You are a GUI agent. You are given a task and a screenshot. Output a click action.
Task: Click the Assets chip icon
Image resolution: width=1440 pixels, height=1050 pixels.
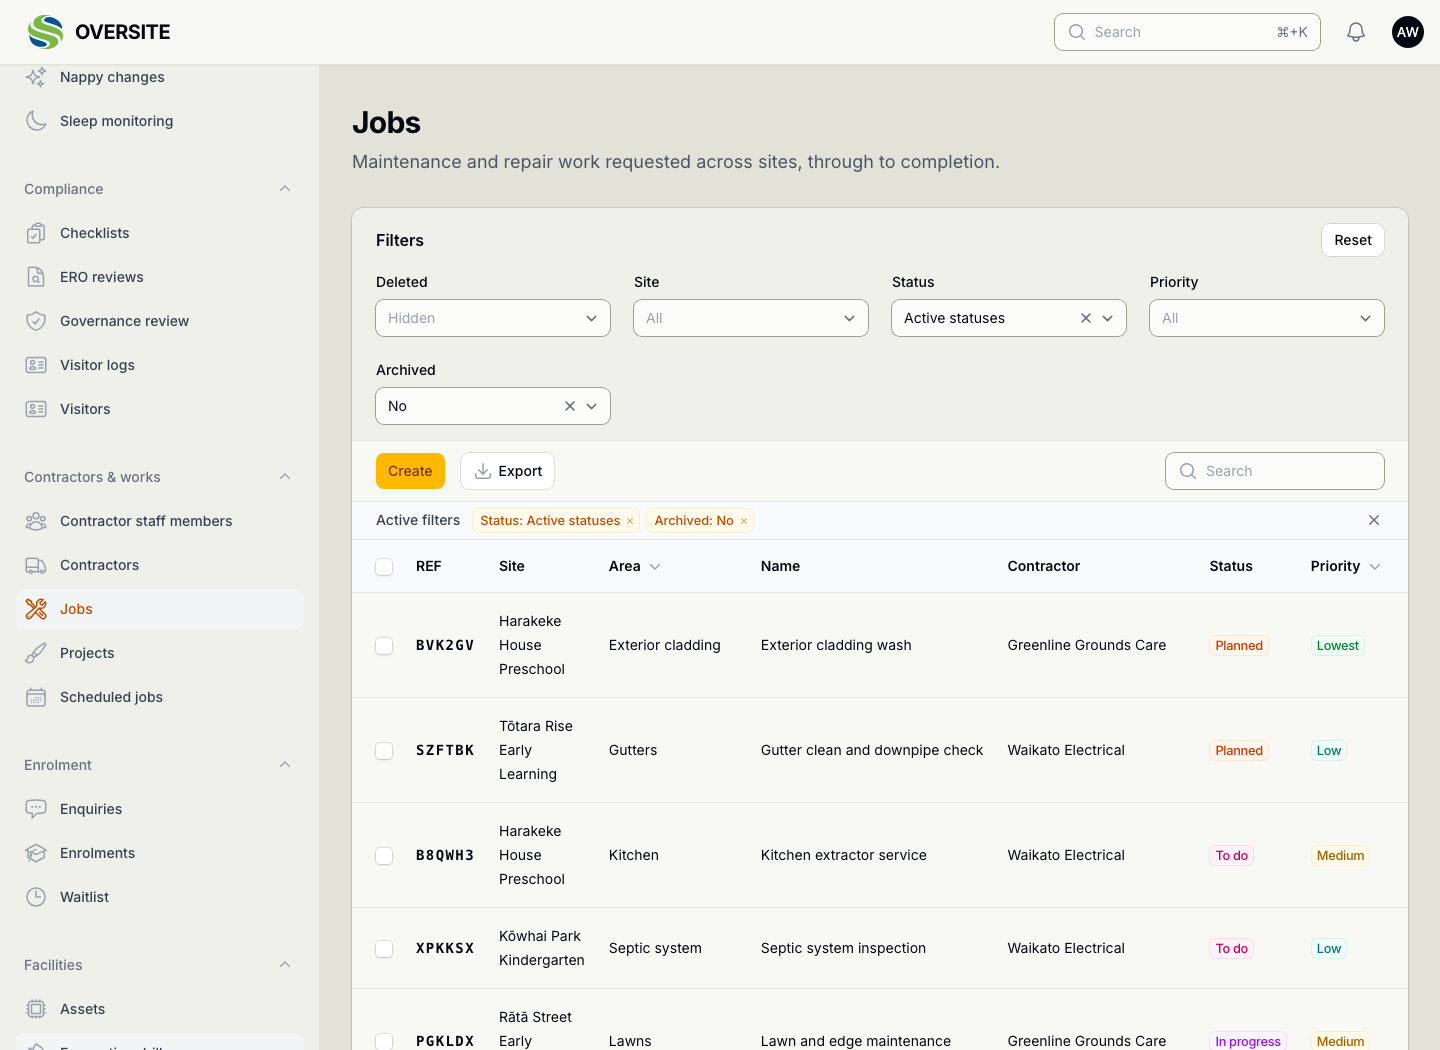pos(36,1009)
